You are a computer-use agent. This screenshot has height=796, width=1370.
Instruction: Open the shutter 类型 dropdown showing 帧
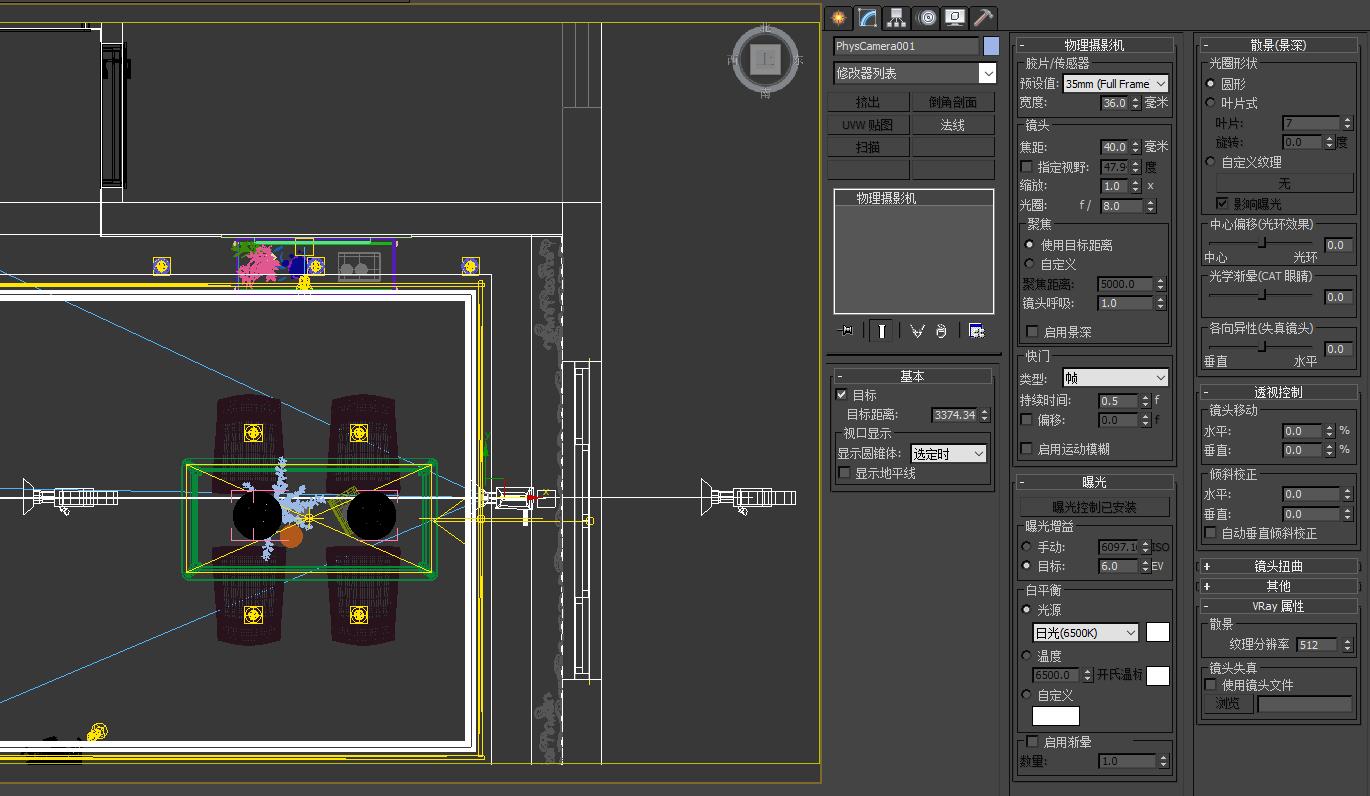[x=1115, y=376]
